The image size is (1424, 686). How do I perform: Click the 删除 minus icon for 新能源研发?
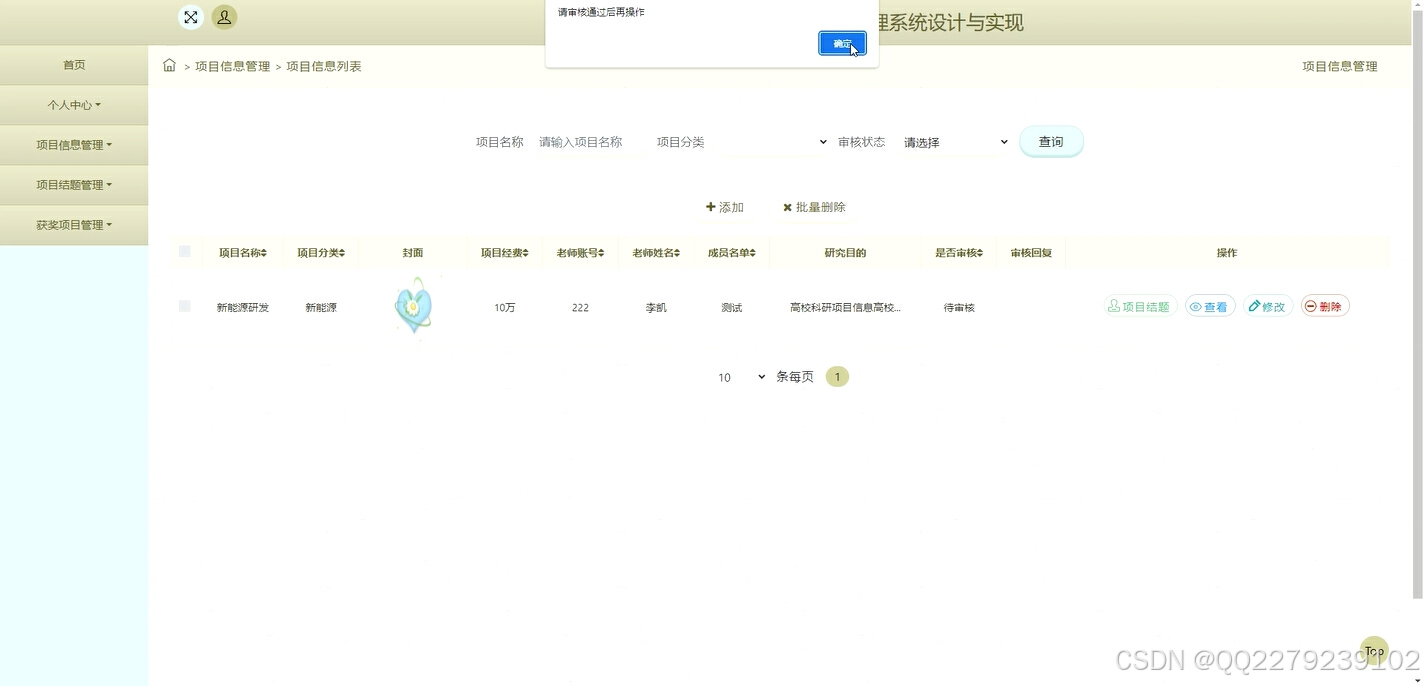(x=1309, y=306)
